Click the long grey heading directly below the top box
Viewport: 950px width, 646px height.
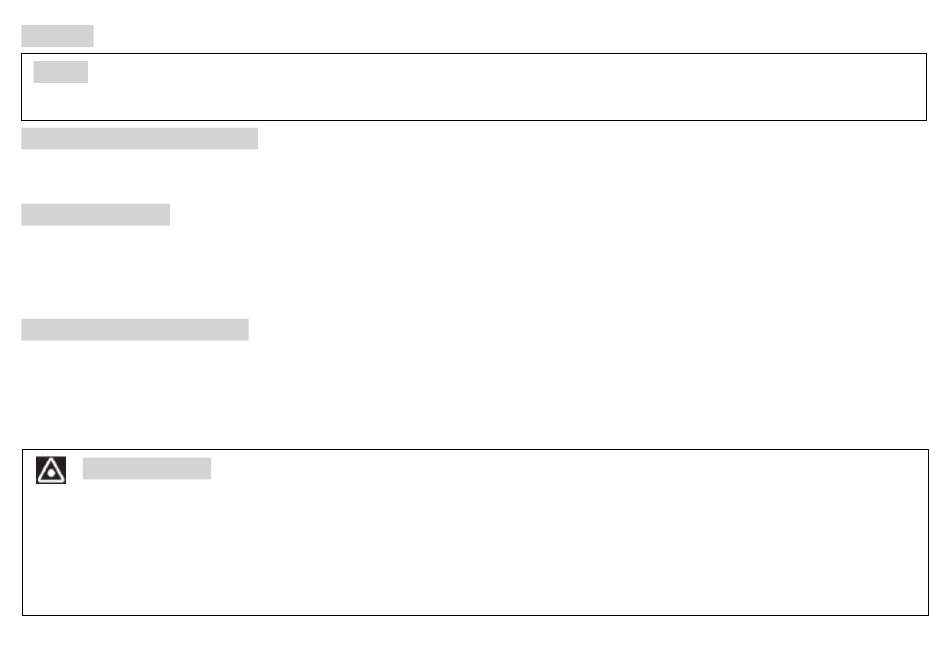tap(139, 138)
